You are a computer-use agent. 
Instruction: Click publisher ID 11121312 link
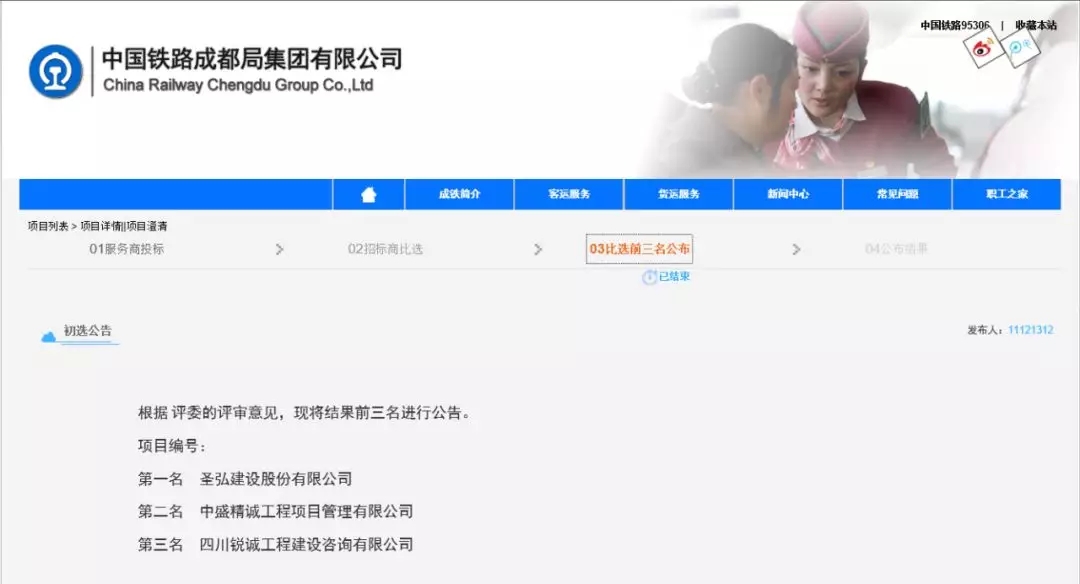(1030, 330)
